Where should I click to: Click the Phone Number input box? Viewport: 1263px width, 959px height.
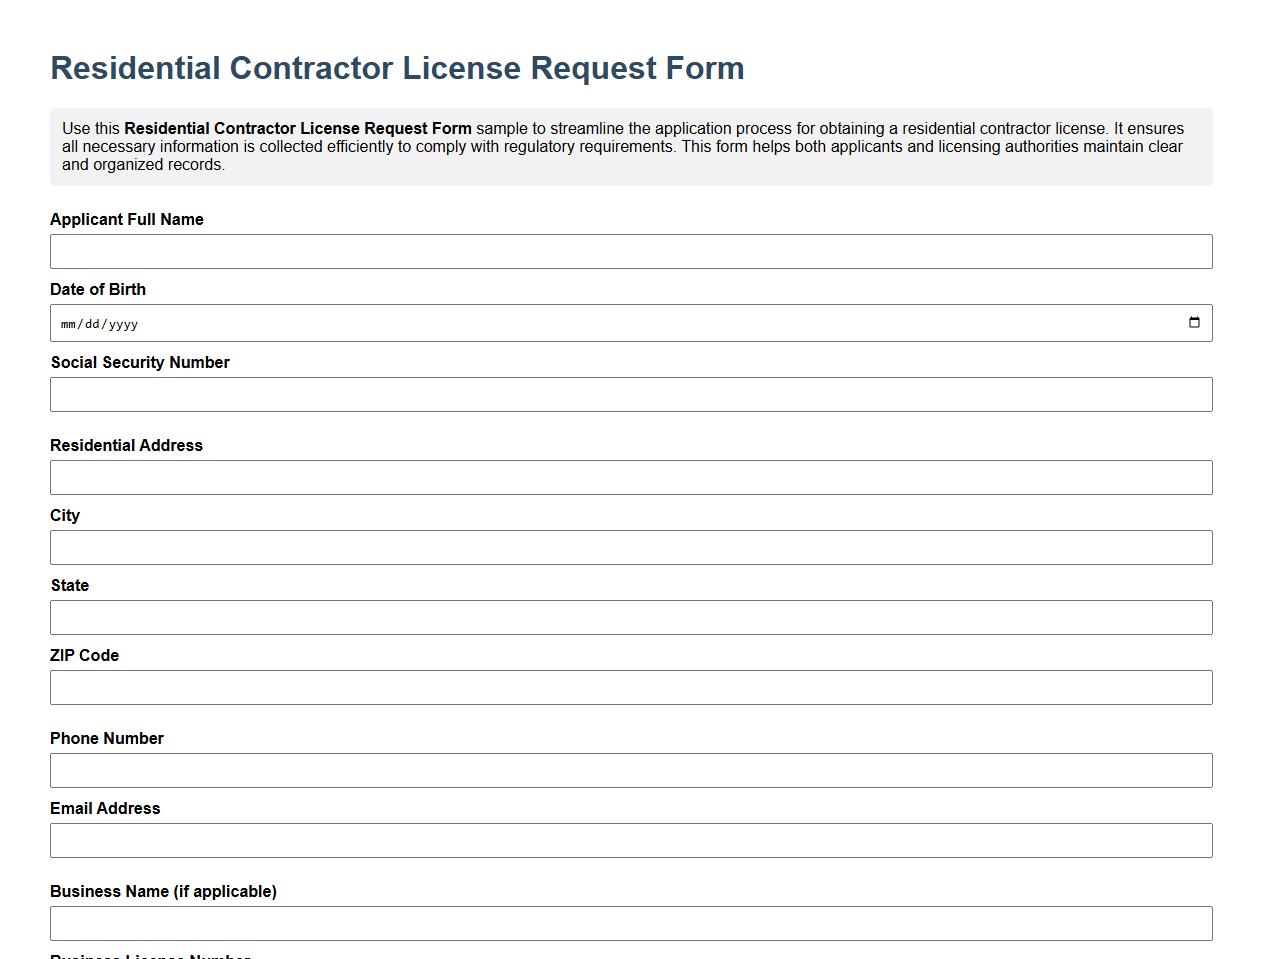[x=630, y=770]
